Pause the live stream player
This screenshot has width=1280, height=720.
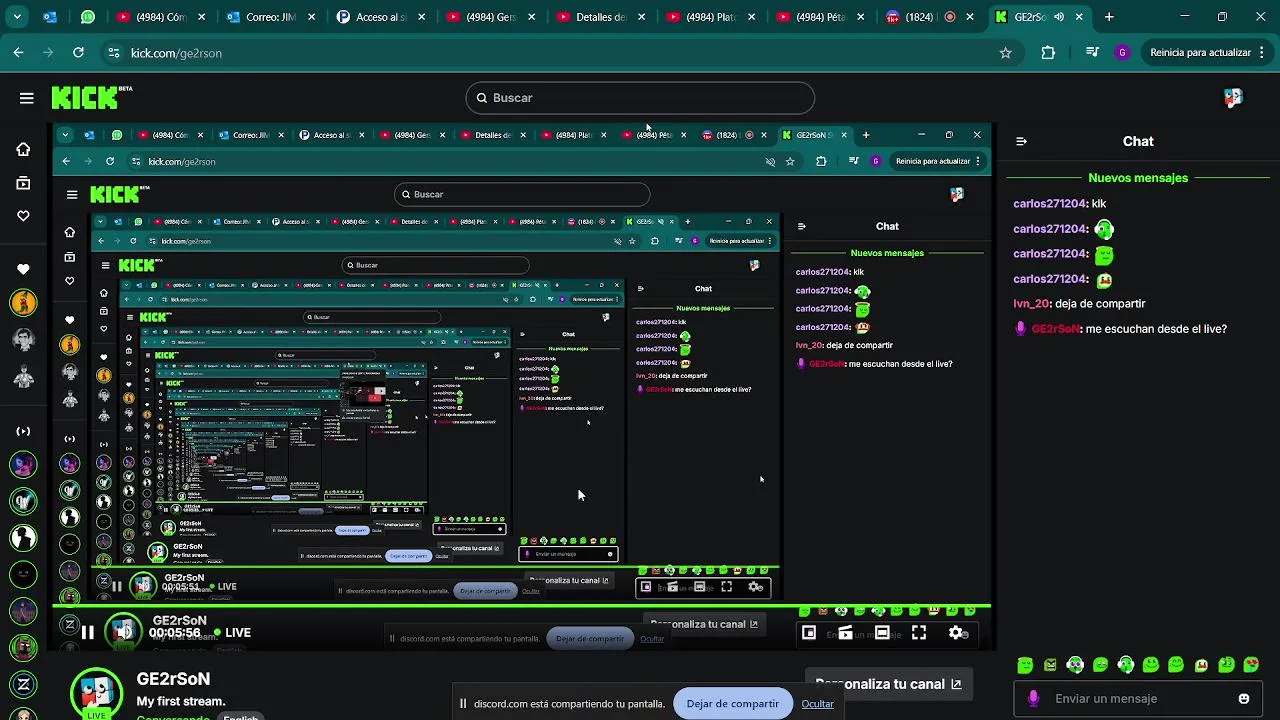click(87, 632)
